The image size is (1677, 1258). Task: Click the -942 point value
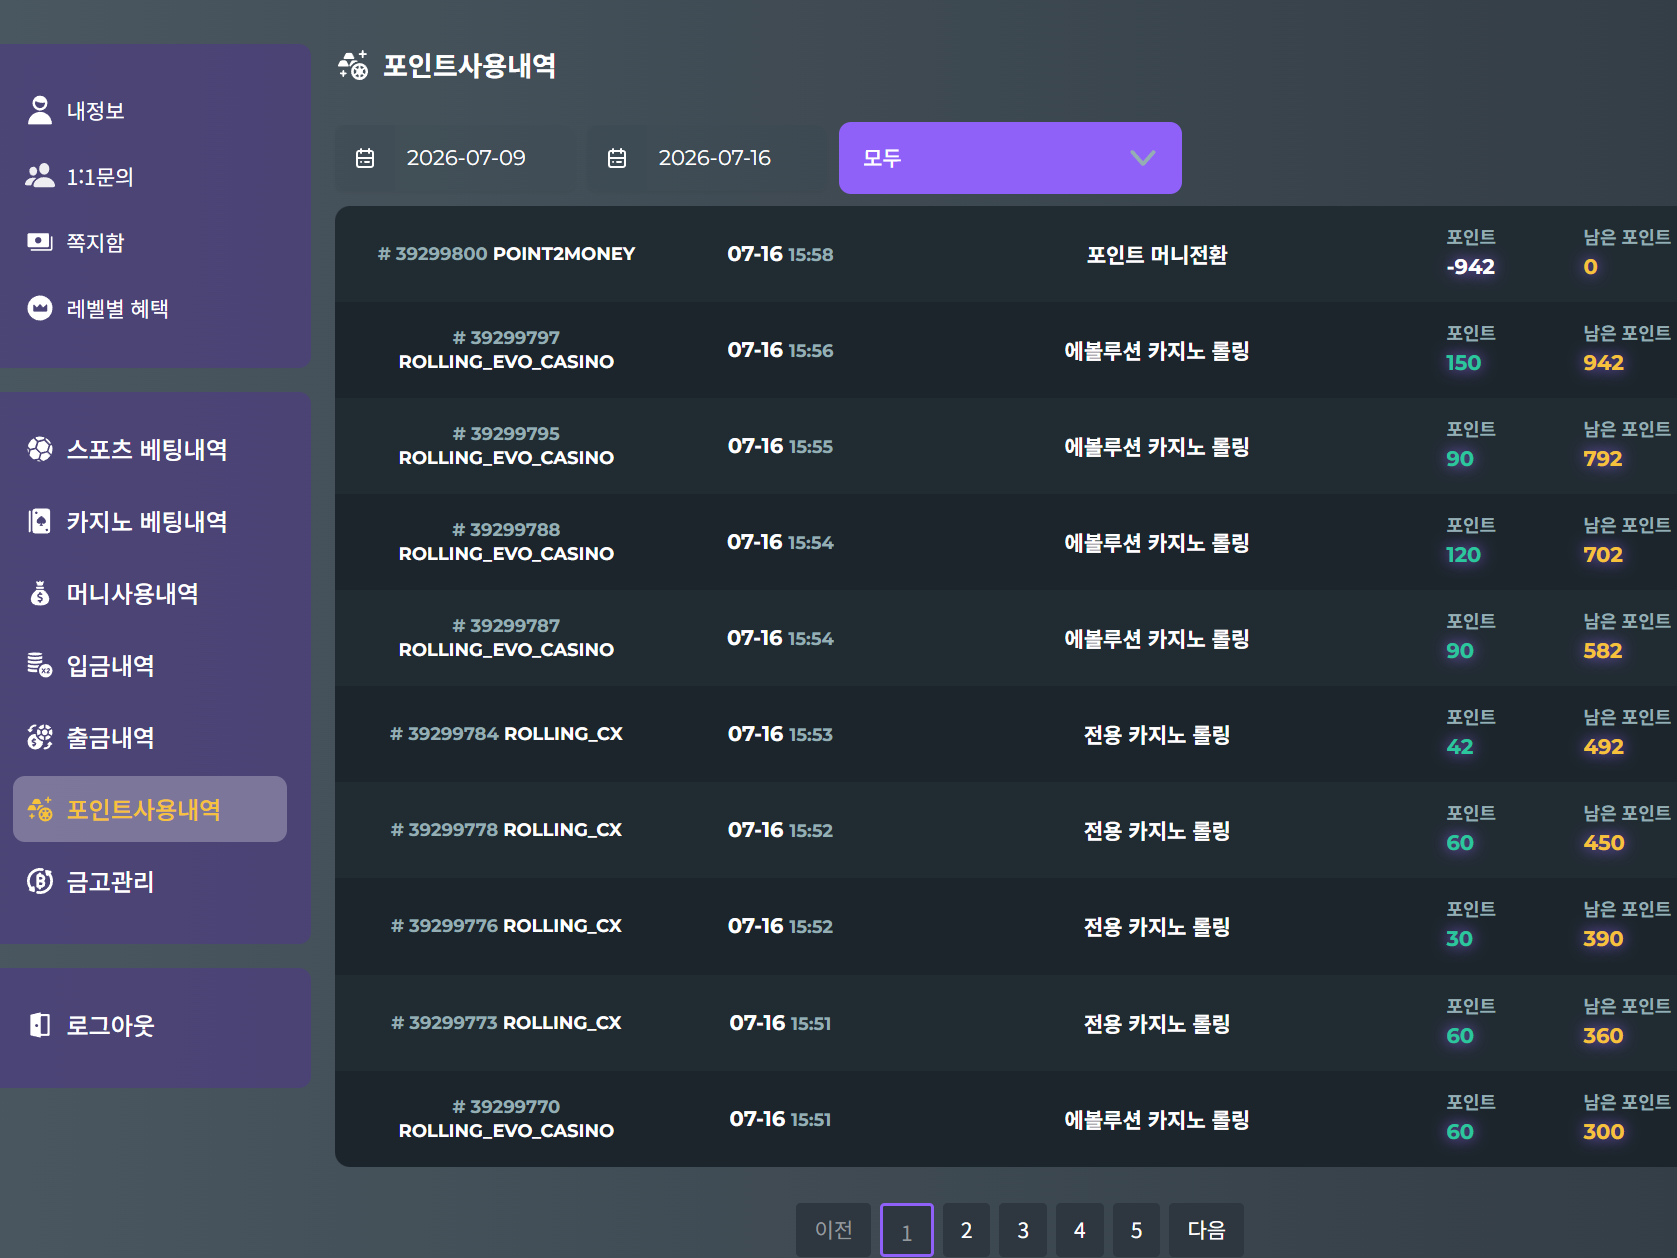pos(1470,267)
